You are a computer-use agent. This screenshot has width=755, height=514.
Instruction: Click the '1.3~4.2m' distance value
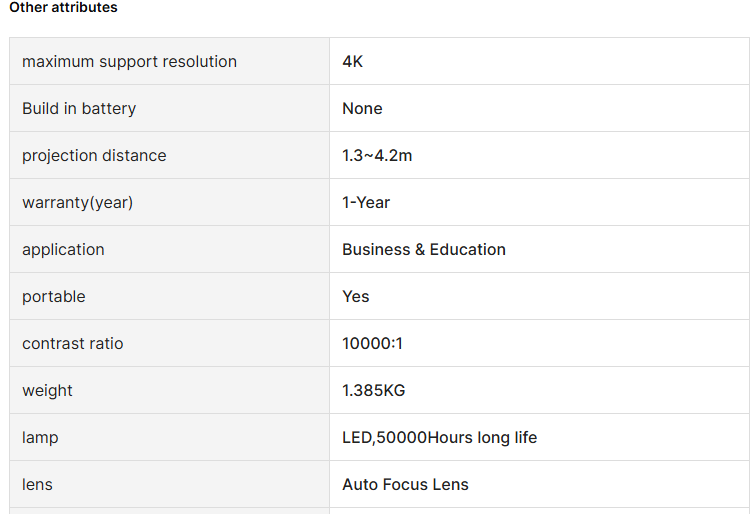[x=377, y=156]
